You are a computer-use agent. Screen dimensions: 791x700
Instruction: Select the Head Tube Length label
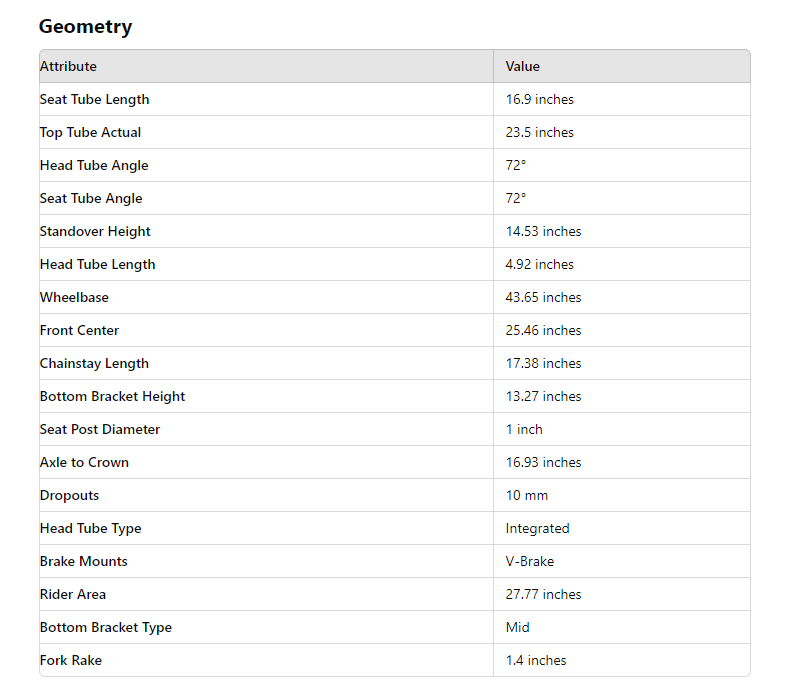[97, 265]
